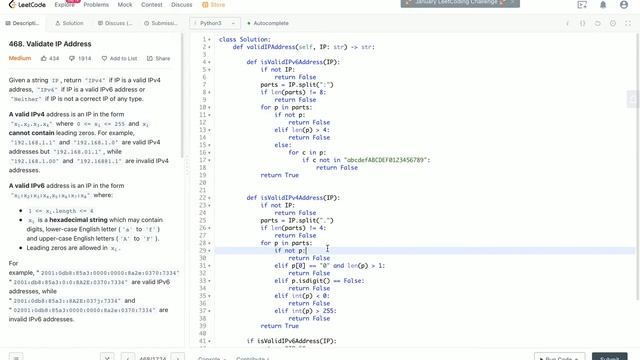The image size is (640, 360).
Task: Place cursor on line 29 'if not p:'
Action: click(x=290, y=251)
